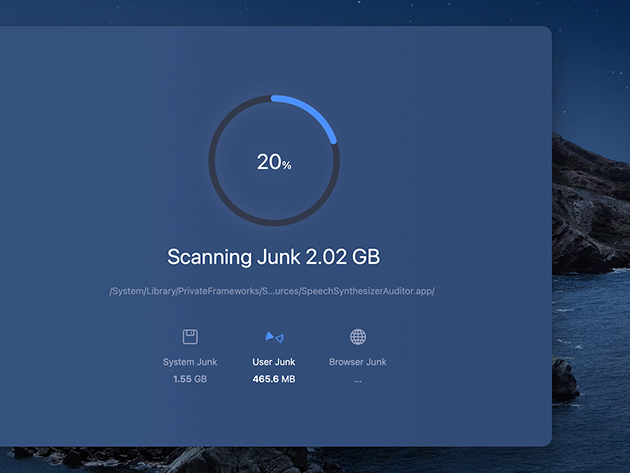Click the 465.6 MB user junk size
Image resolution: width=630 pixels, height=473 pixels.
pyautogui.click(x=274, y=379)
